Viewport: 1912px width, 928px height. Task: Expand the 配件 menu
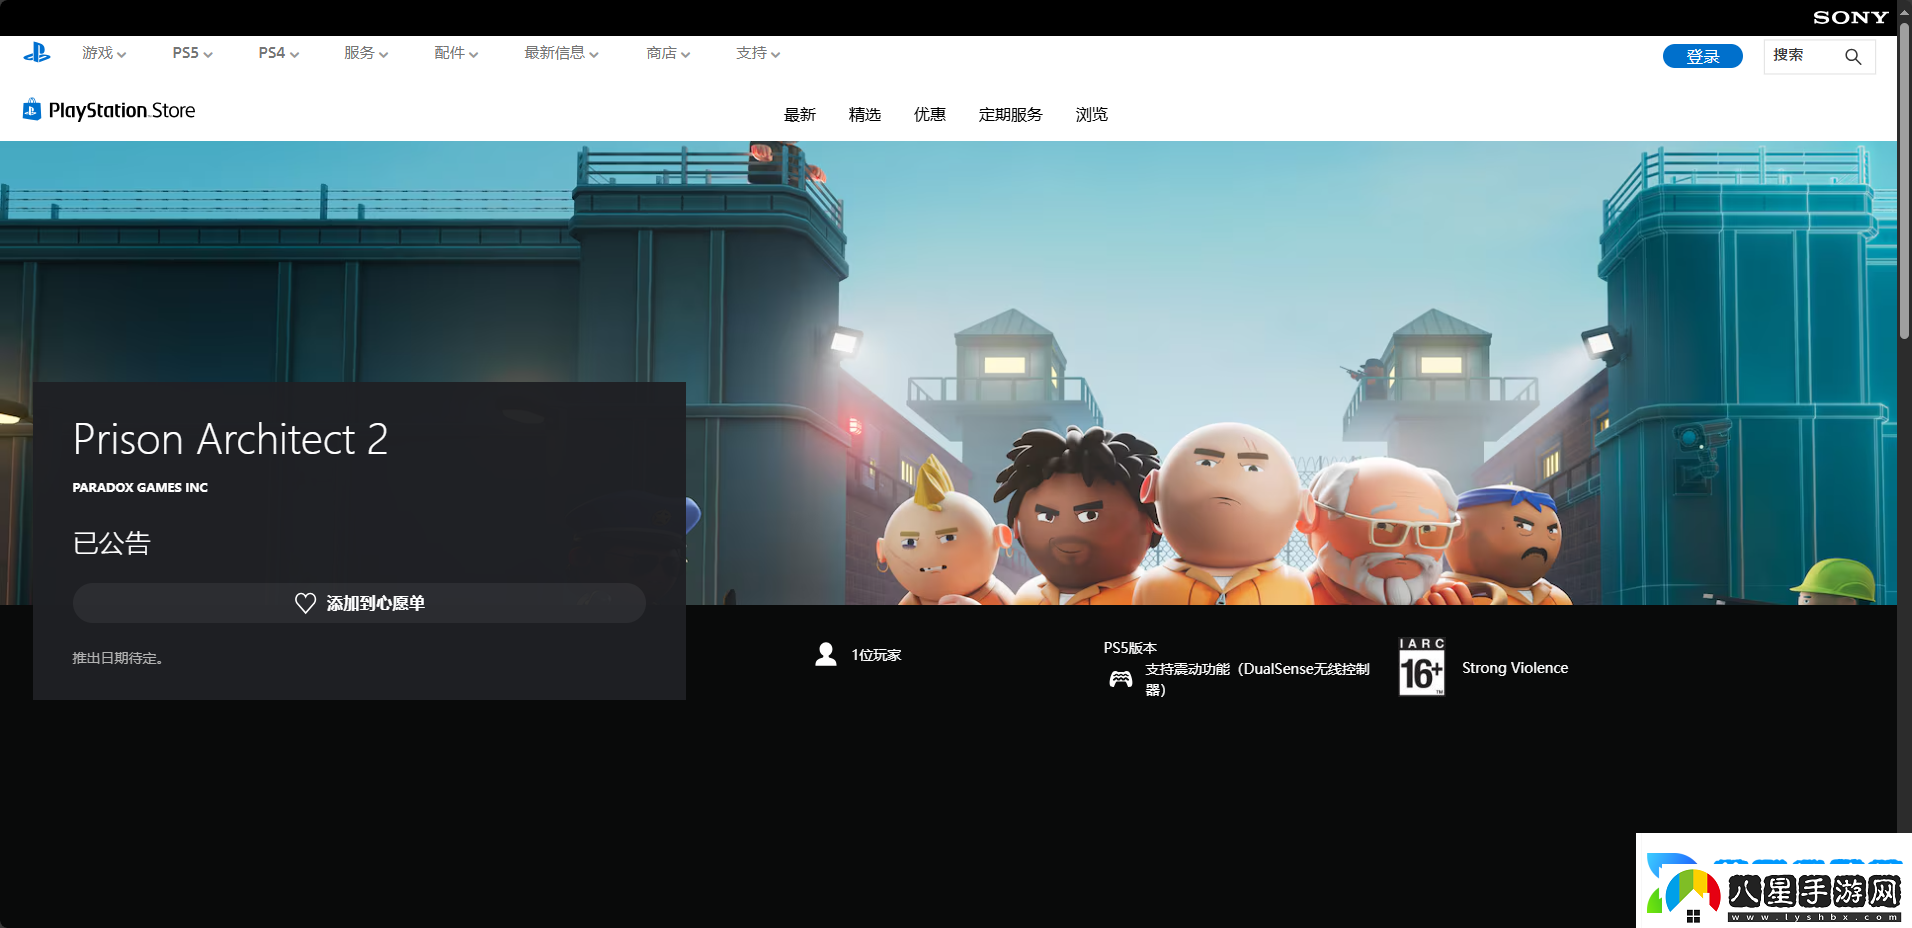point(456,53)
